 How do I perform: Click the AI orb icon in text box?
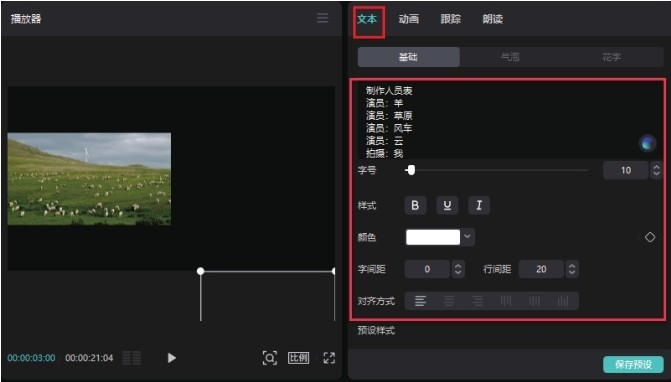(x=647, y=143)
